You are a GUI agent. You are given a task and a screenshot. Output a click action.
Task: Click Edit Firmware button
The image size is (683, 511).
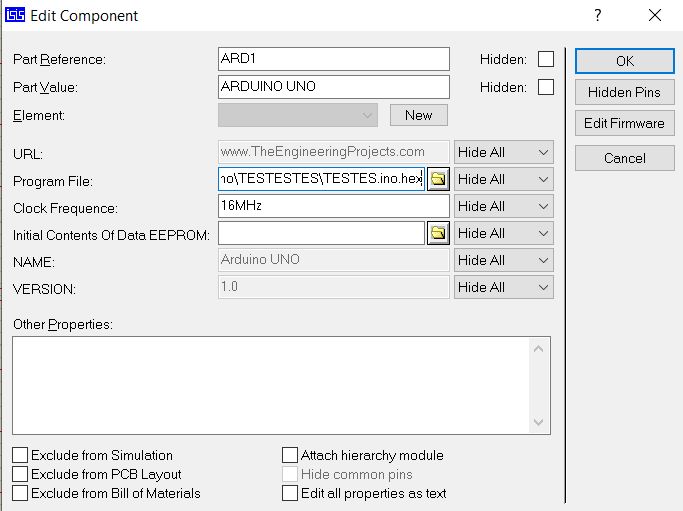click(624, 123)
